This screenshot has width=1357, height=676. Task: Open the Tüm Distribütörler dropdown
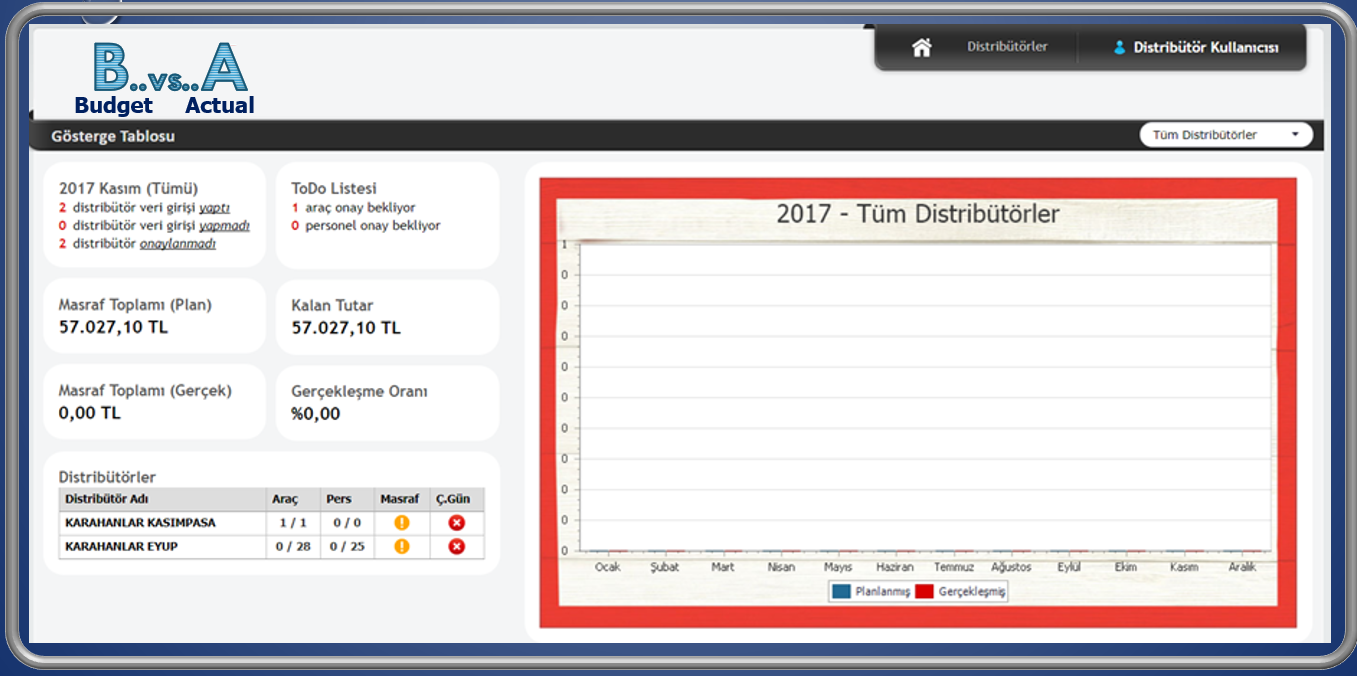(1225, 135)
